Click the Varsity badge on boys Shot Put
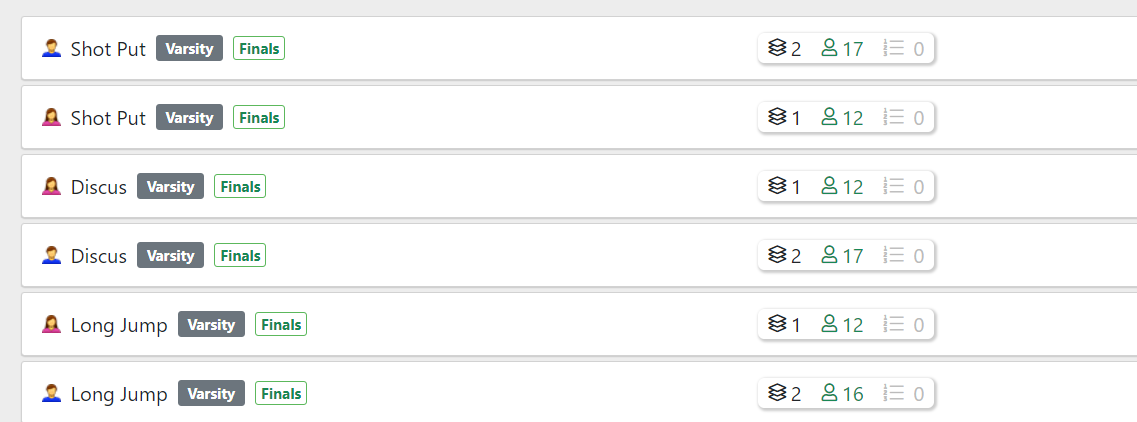Image resolution: width=1137 pixels, height=422 pixels. [x=189, y=48]
